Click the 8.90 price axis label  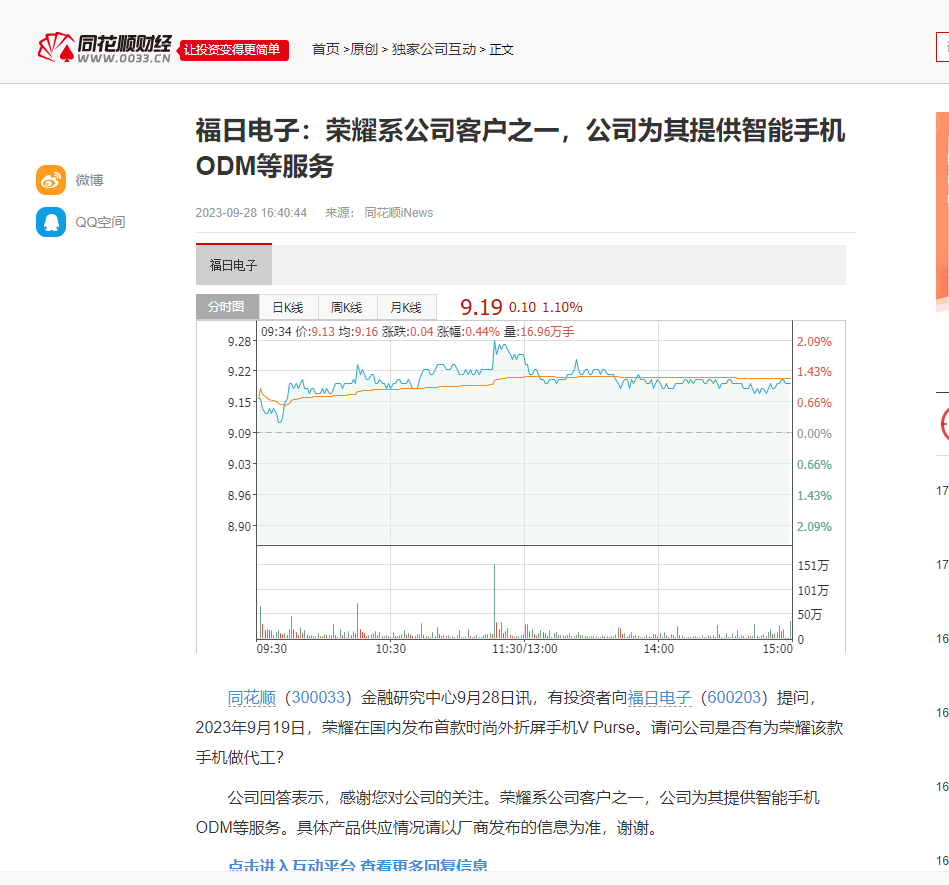pos(239,527)
